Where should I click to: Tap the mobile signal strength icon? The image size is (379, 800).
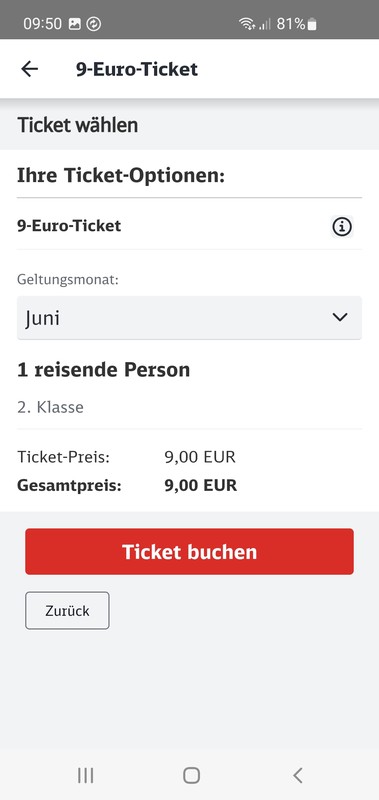click(264, 24)
